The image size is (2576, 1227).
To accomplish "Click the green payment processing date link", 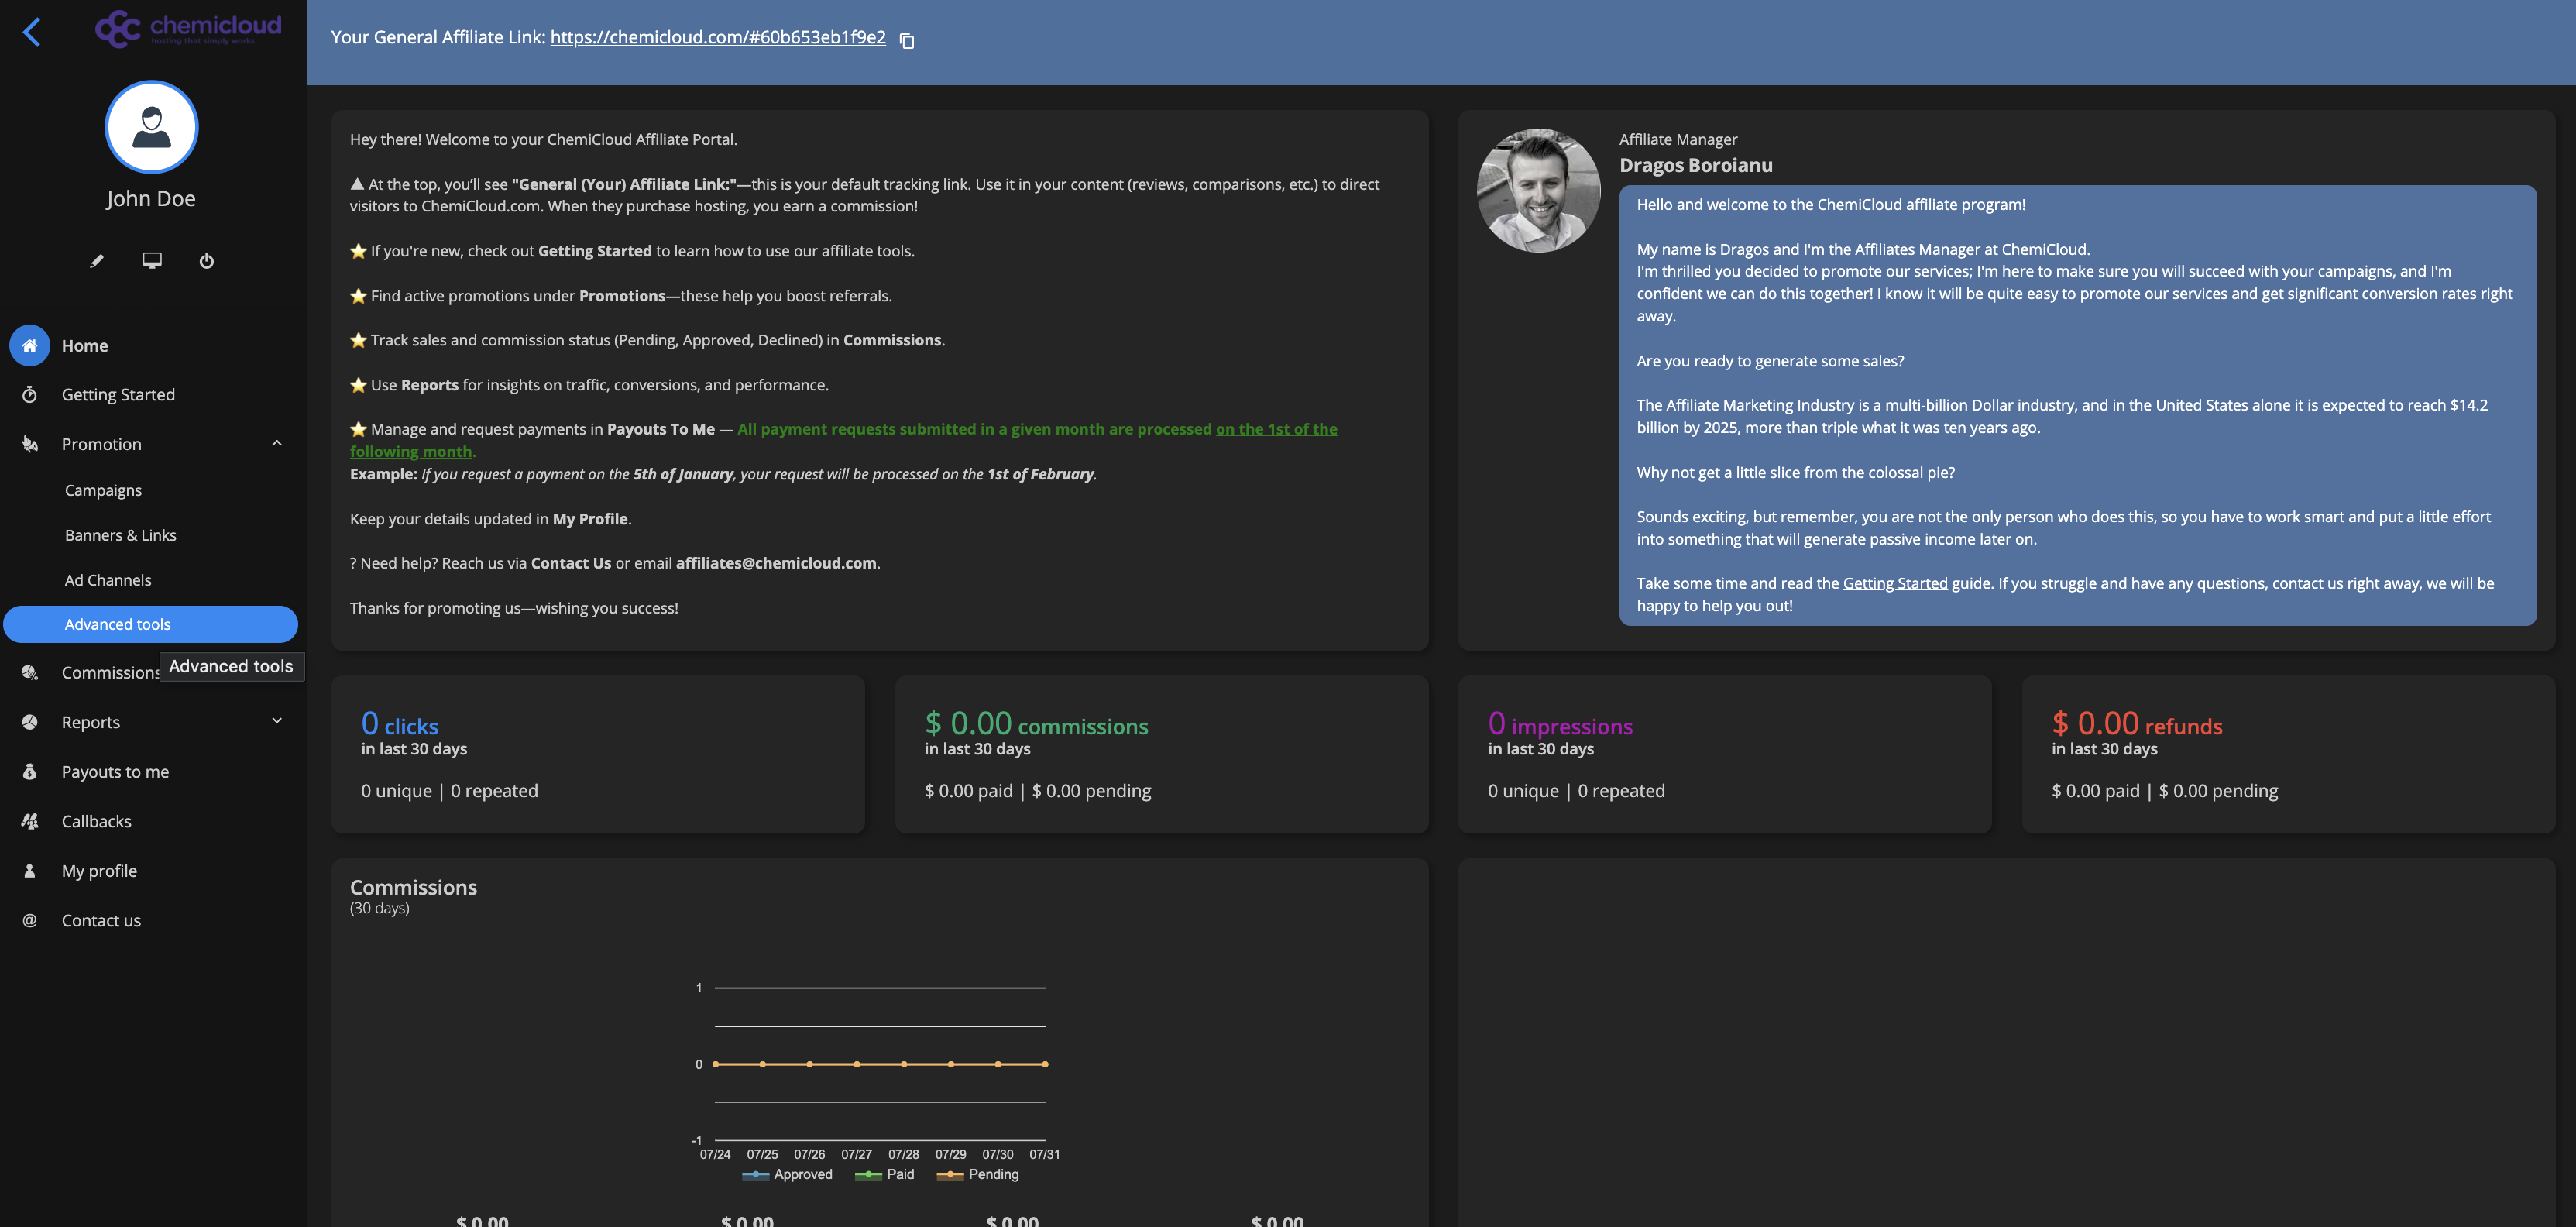I will 1276,429.
